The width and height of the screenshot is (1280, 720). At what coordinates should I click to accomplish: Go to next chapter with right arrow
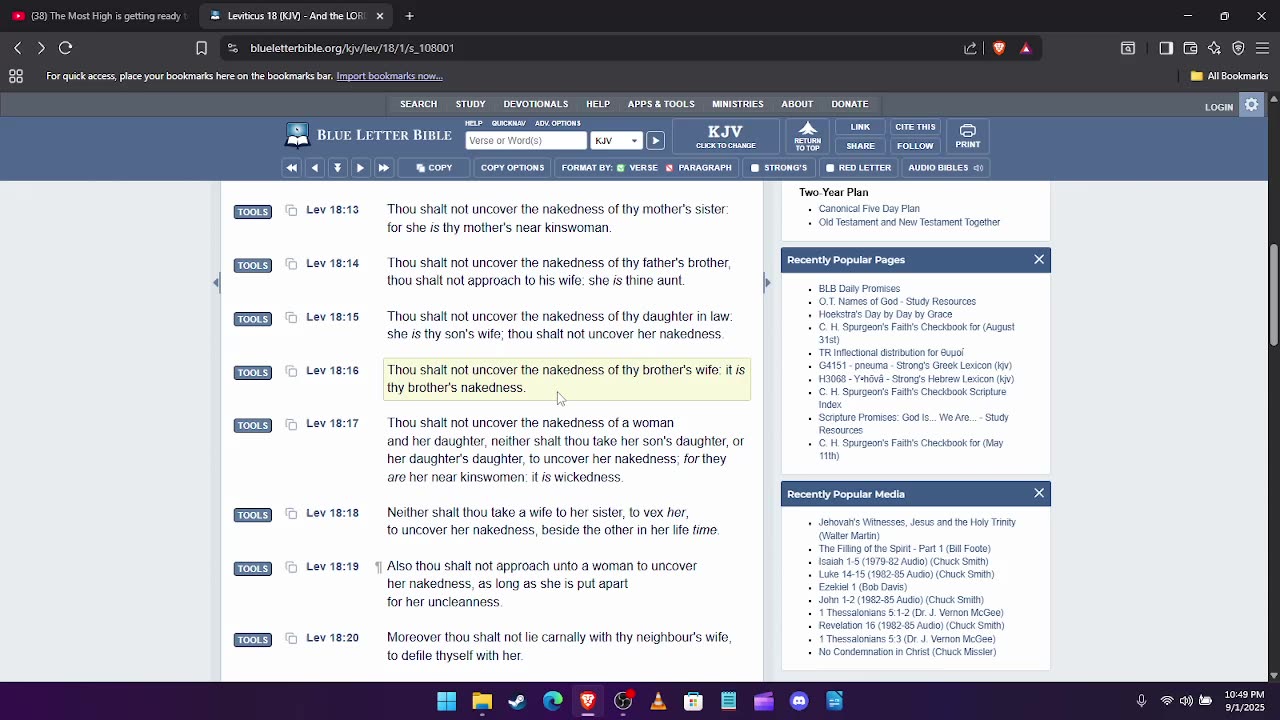360,168
